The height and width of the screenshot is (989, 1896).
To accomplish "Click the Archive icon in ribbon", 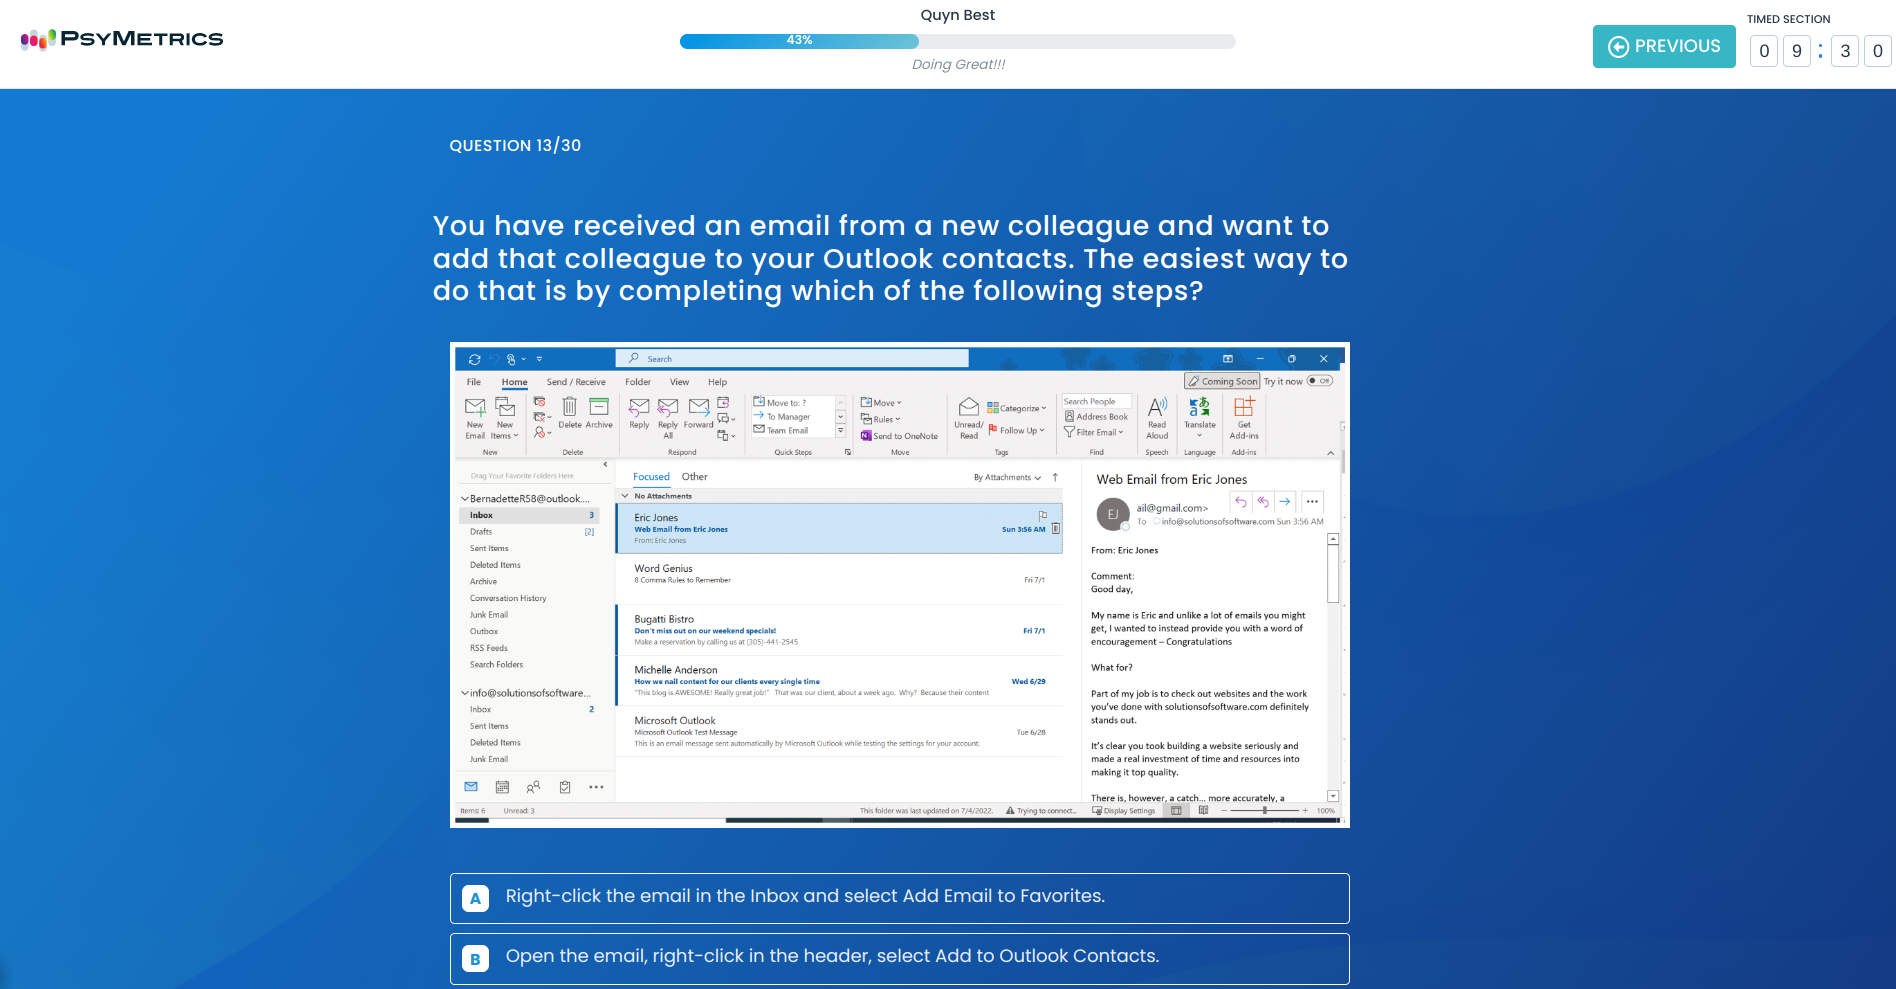I will point(599,408).
